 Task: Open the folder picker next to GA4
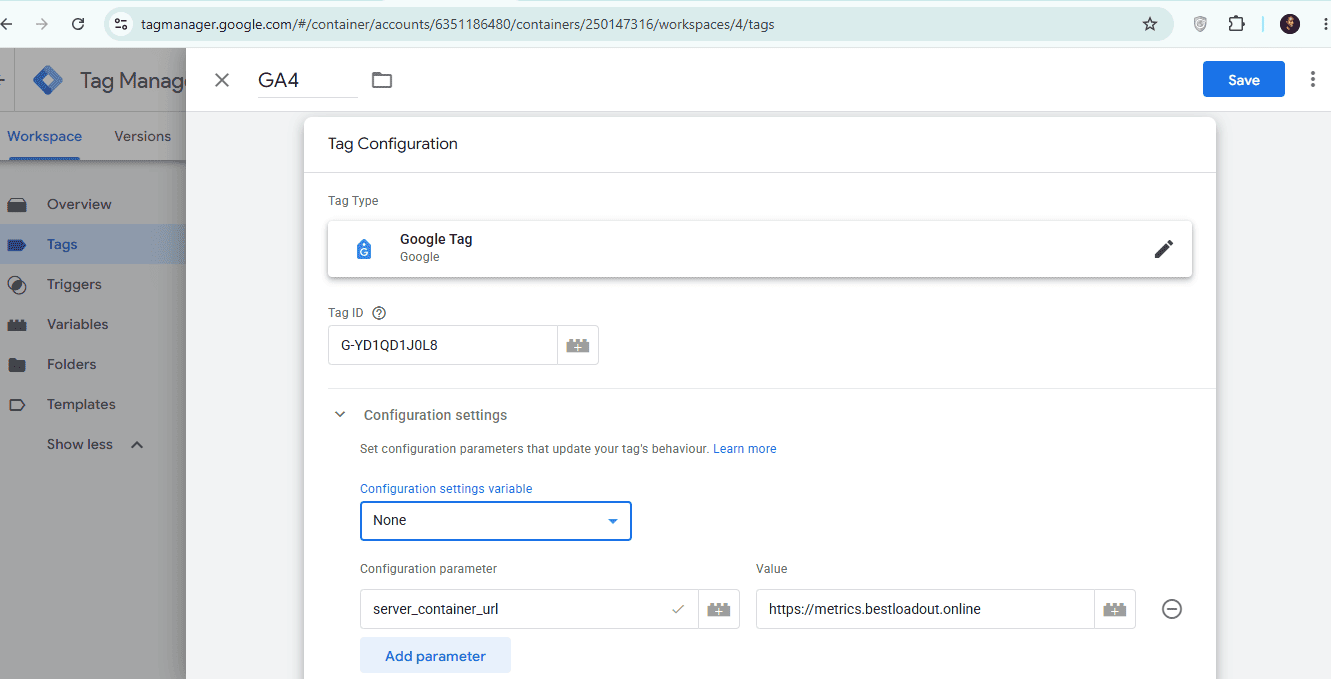click(x=381, y=80)
